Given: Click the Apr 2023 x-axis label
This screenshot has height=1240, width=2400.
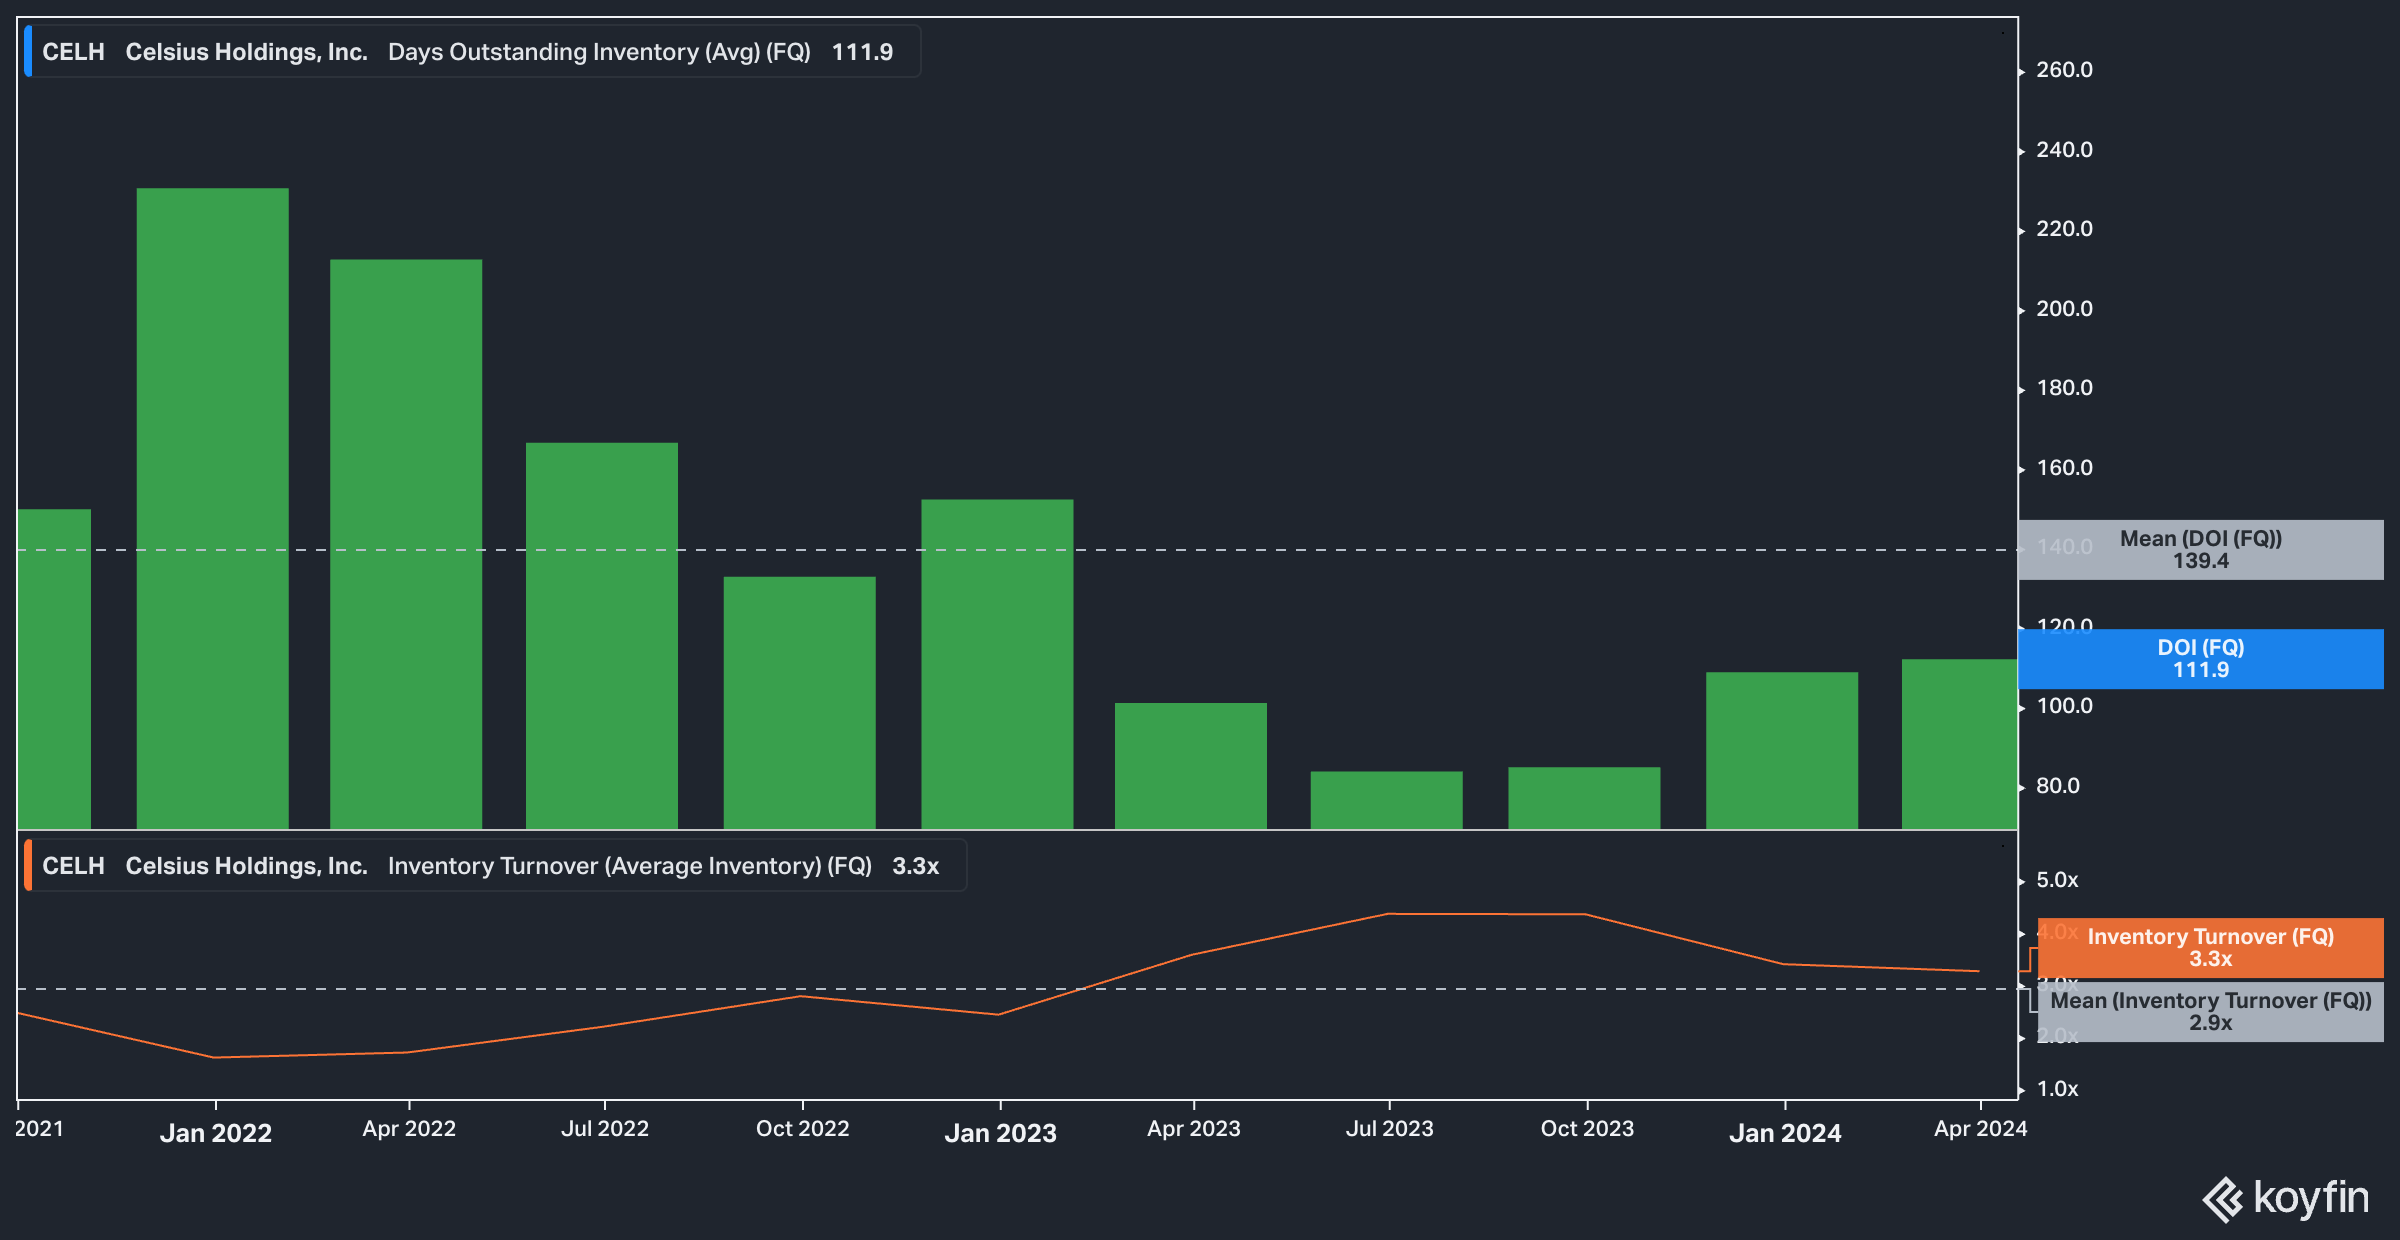Looking at the screenshot, I should coord(1194,1129).
